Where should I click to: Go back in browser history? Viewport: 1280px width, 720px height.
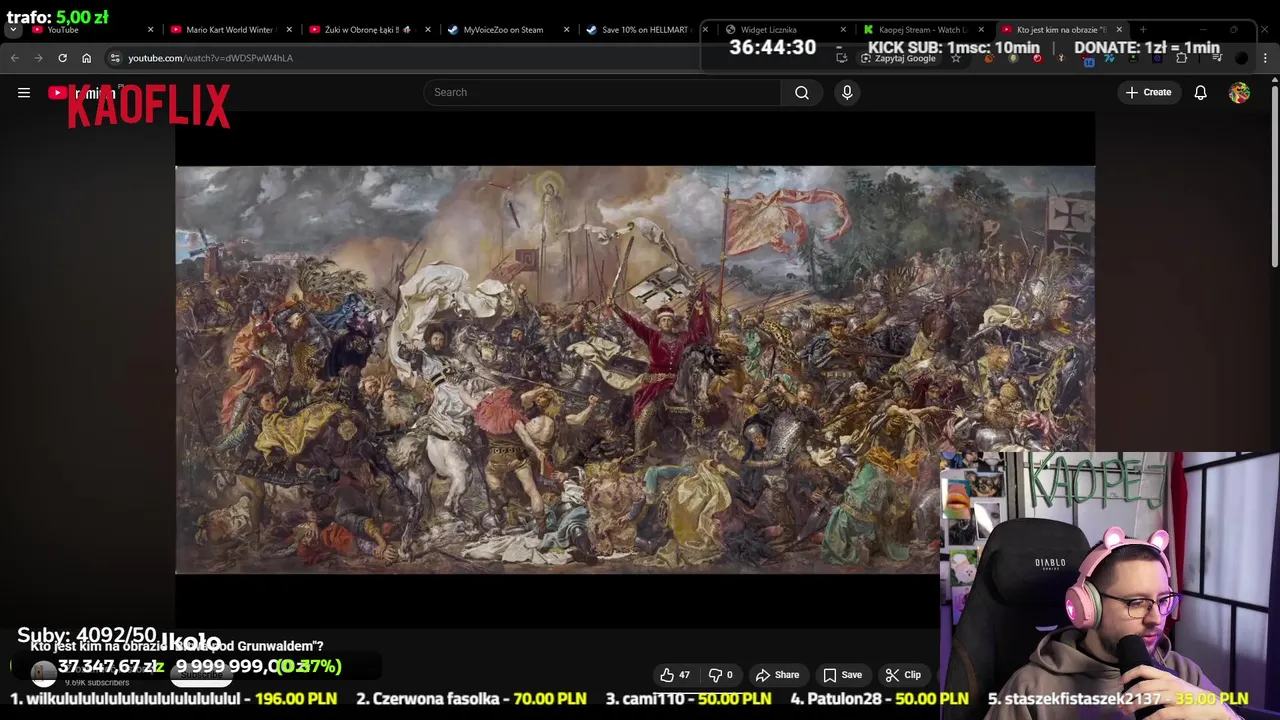tap(15, 58)
